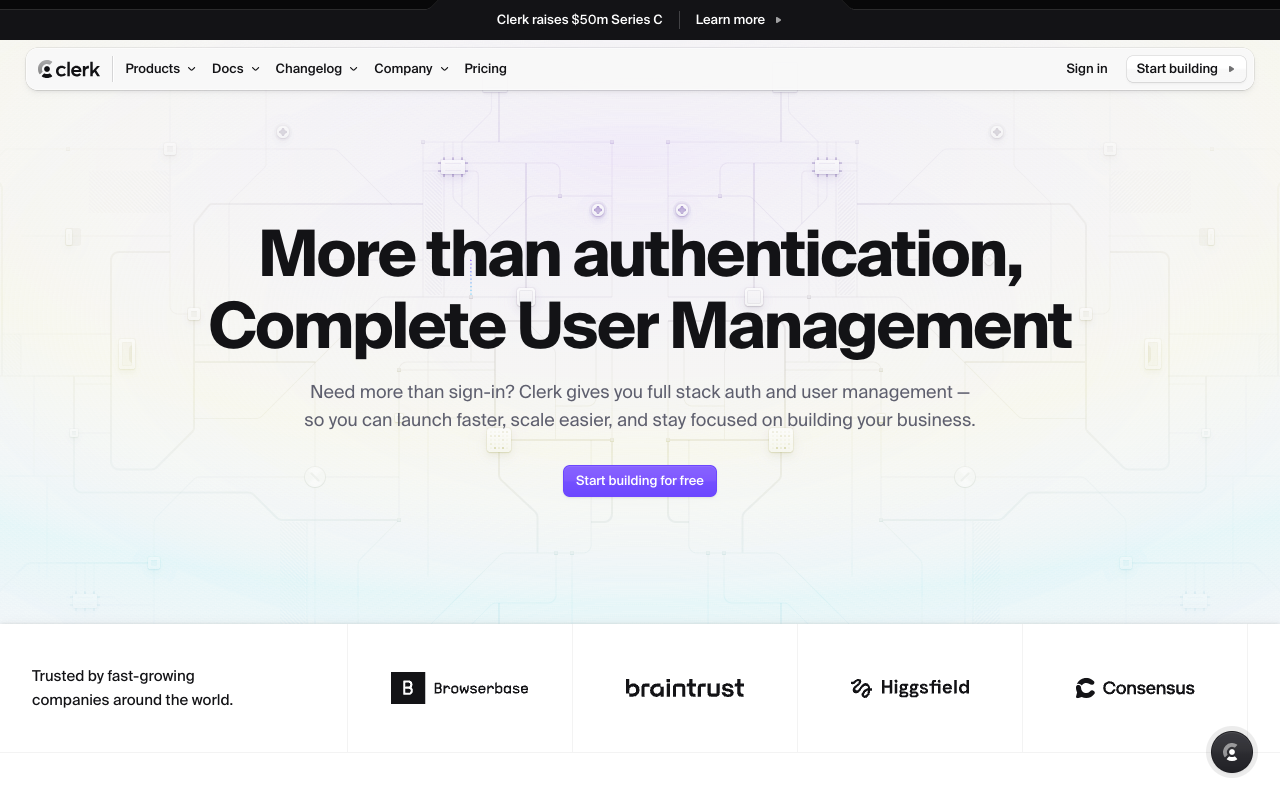
Task: Expand the Changelog dropdown
Action: (x=316, y=69)
